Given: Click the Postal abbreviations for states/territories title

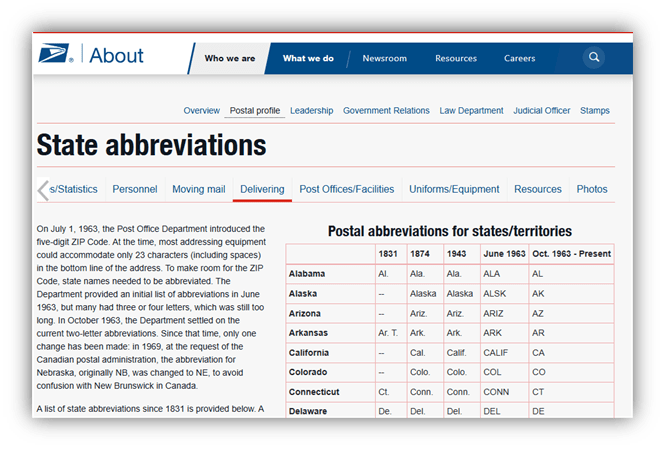Looking at the screenshot, I should pyautogui.click(x=450, y=231).
